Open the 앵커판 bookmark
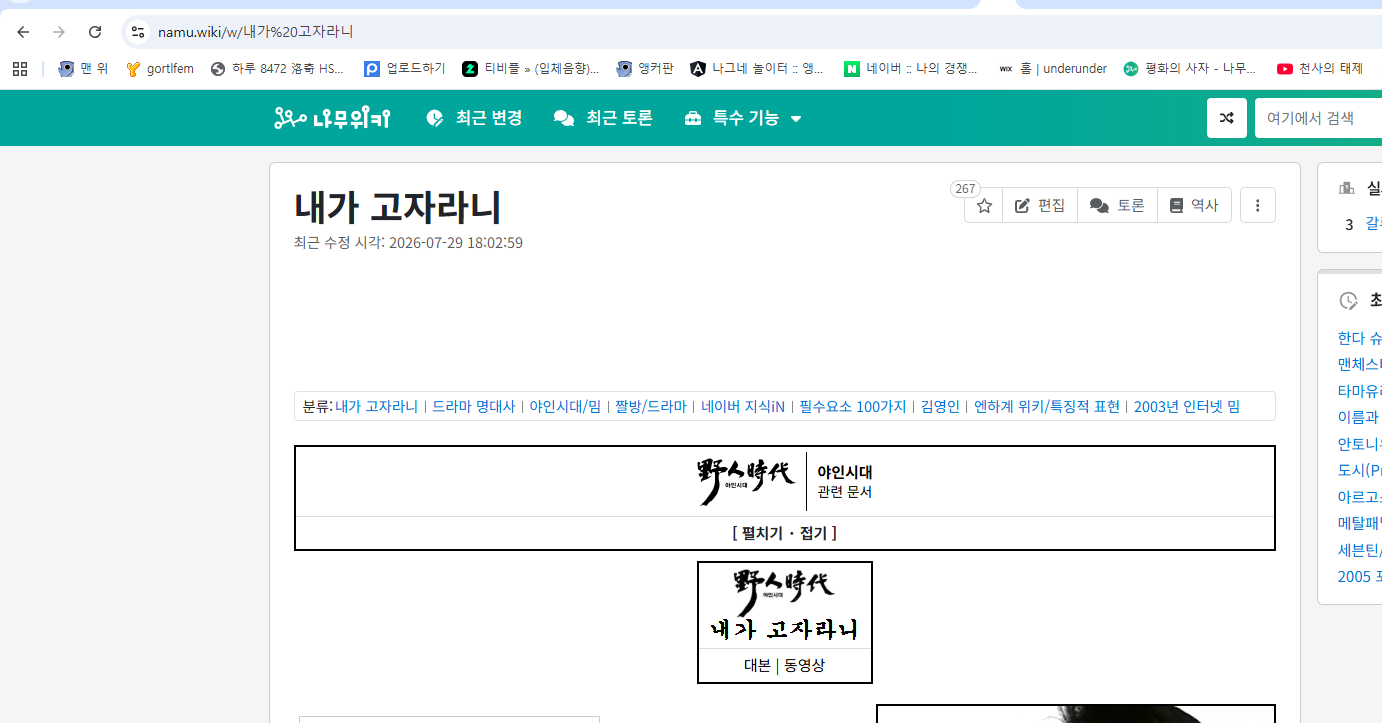The image size is (1382, 723). [645, 68]
